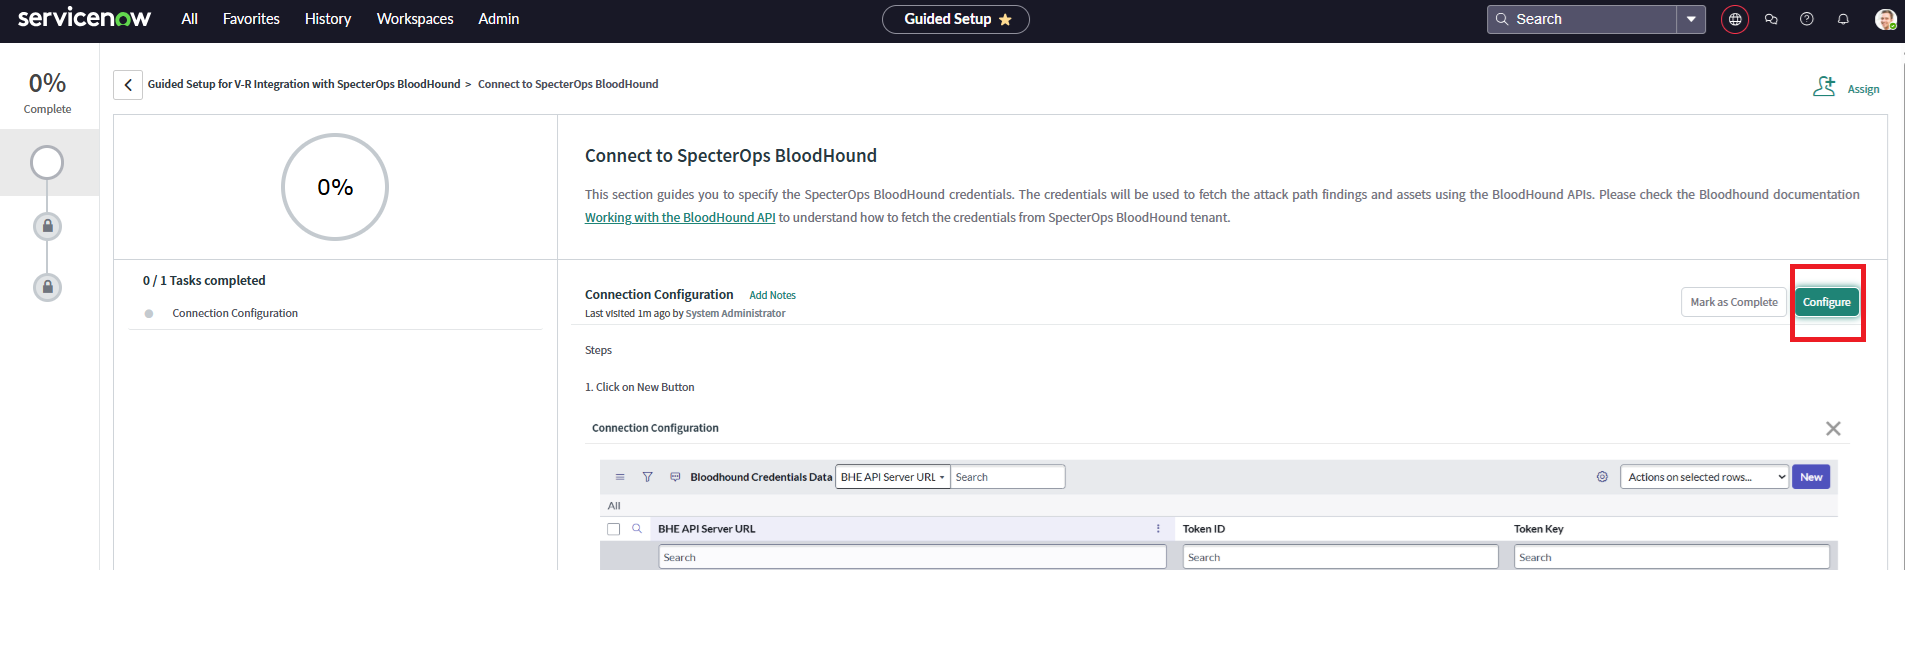Click the Configure button
Image resolution: width=1905 pixels, height=648 pixels.
[1827, 302]
